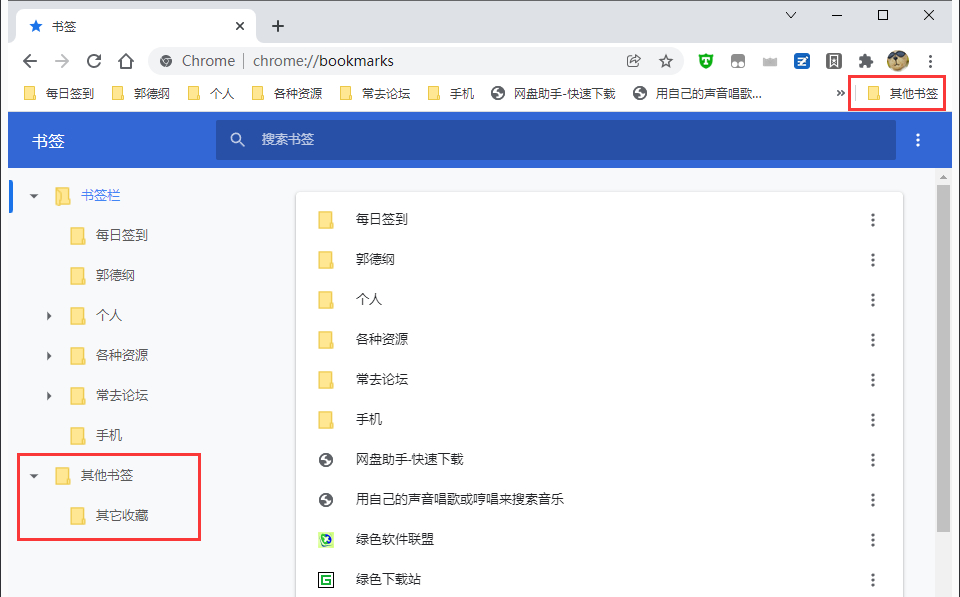Select 郭德纲 in the sidebar tree

coord(115,276)
